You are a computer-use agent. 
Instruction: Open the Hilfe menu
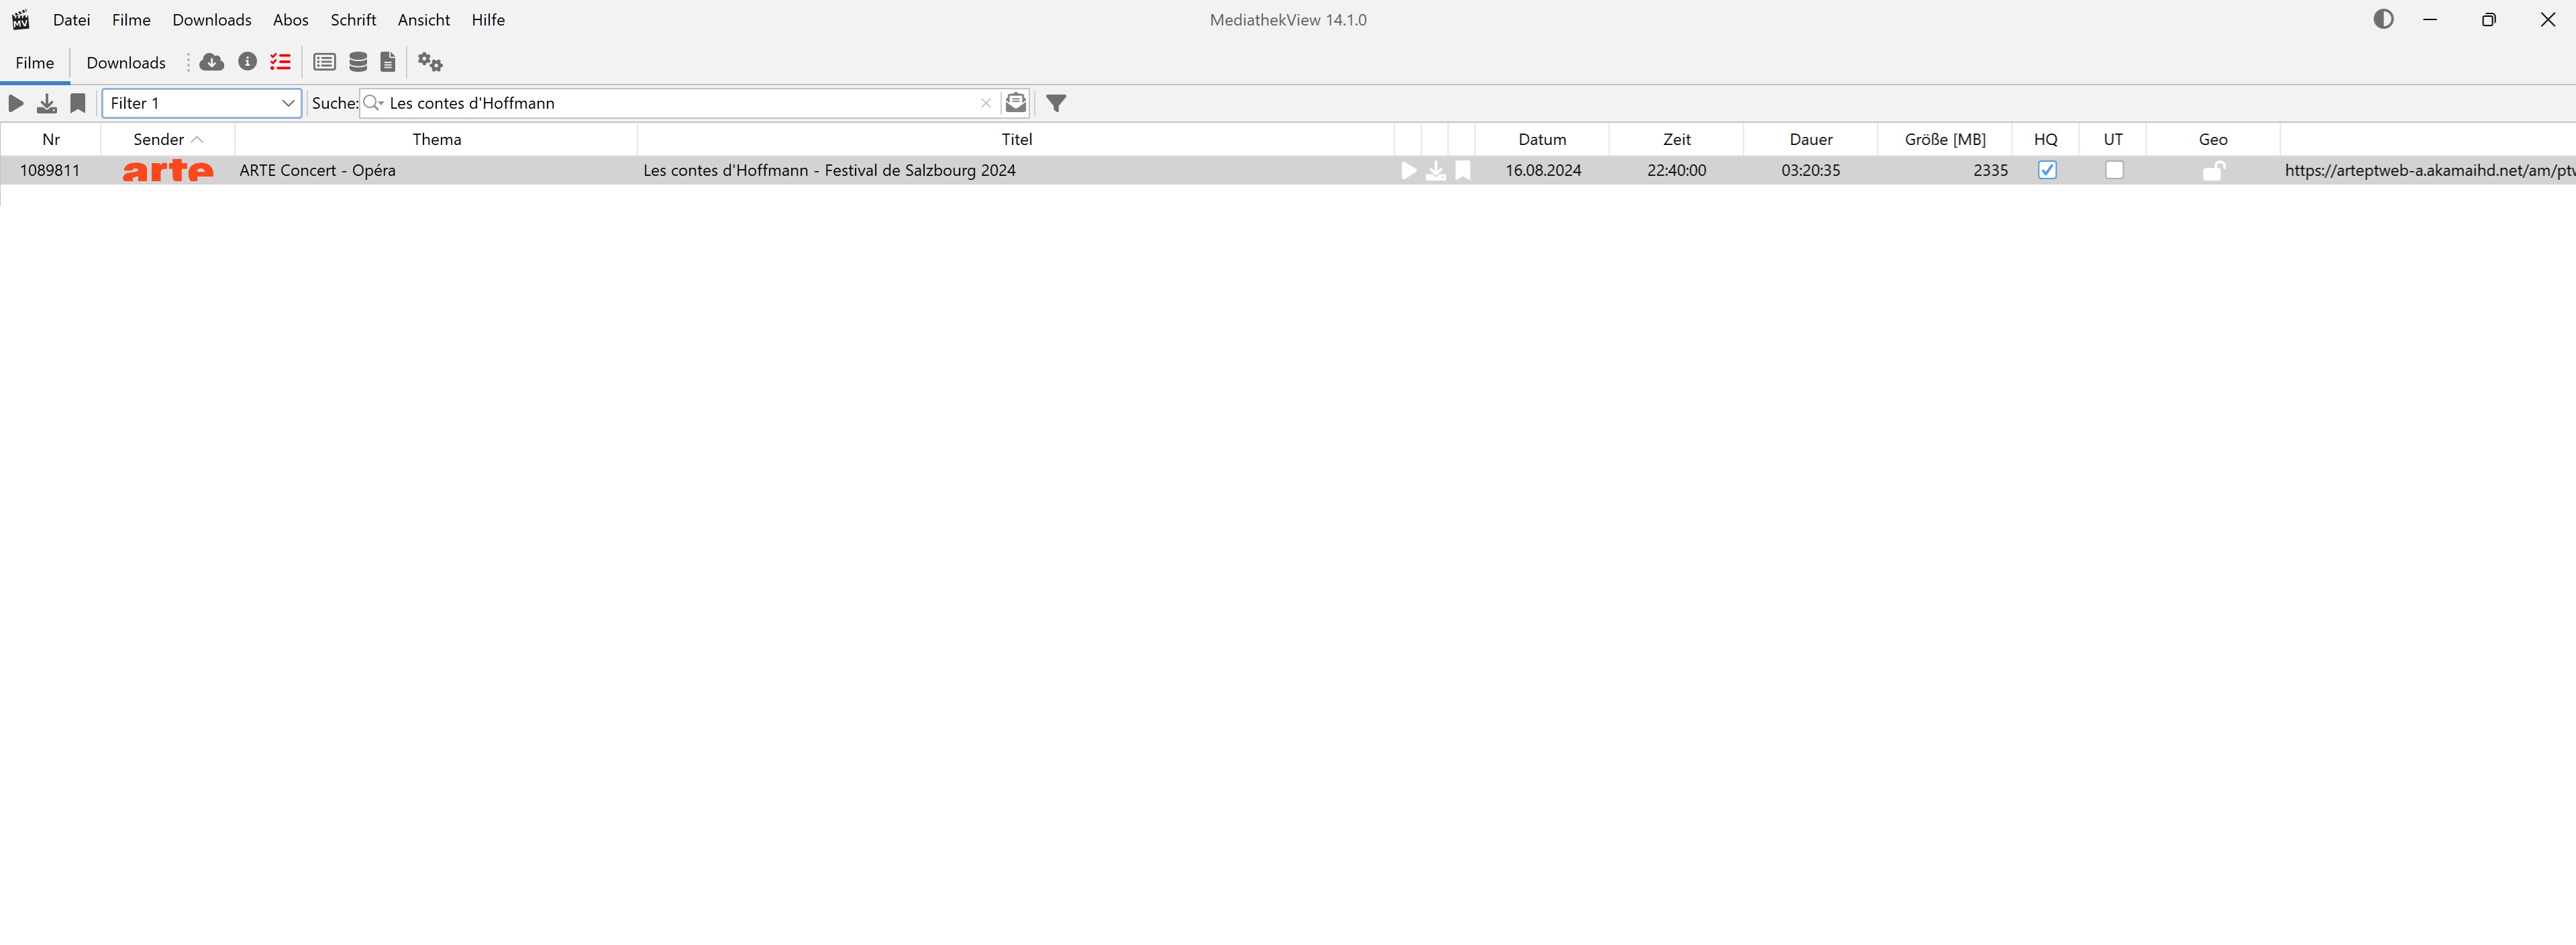[488, 20]
